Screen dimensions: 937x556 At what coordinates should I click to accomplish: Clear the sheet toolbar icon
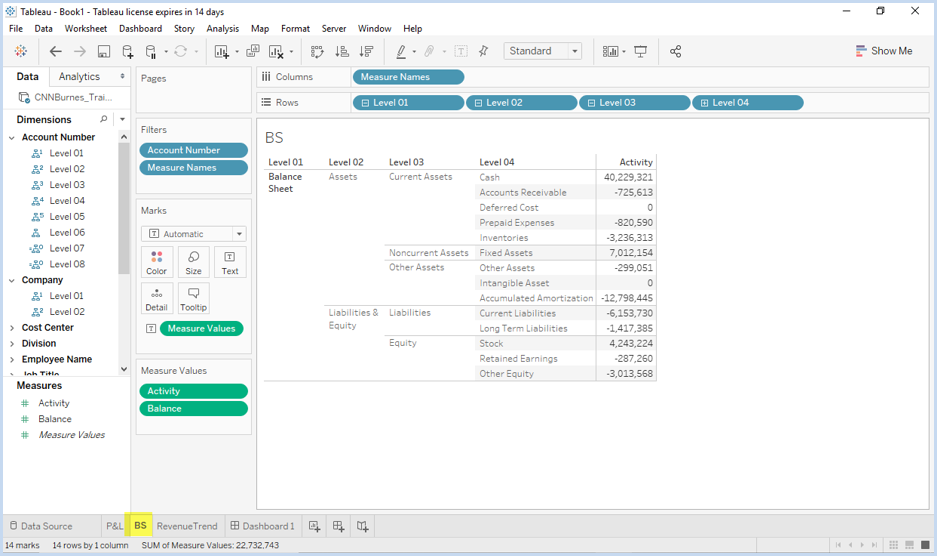coord(276,51)
